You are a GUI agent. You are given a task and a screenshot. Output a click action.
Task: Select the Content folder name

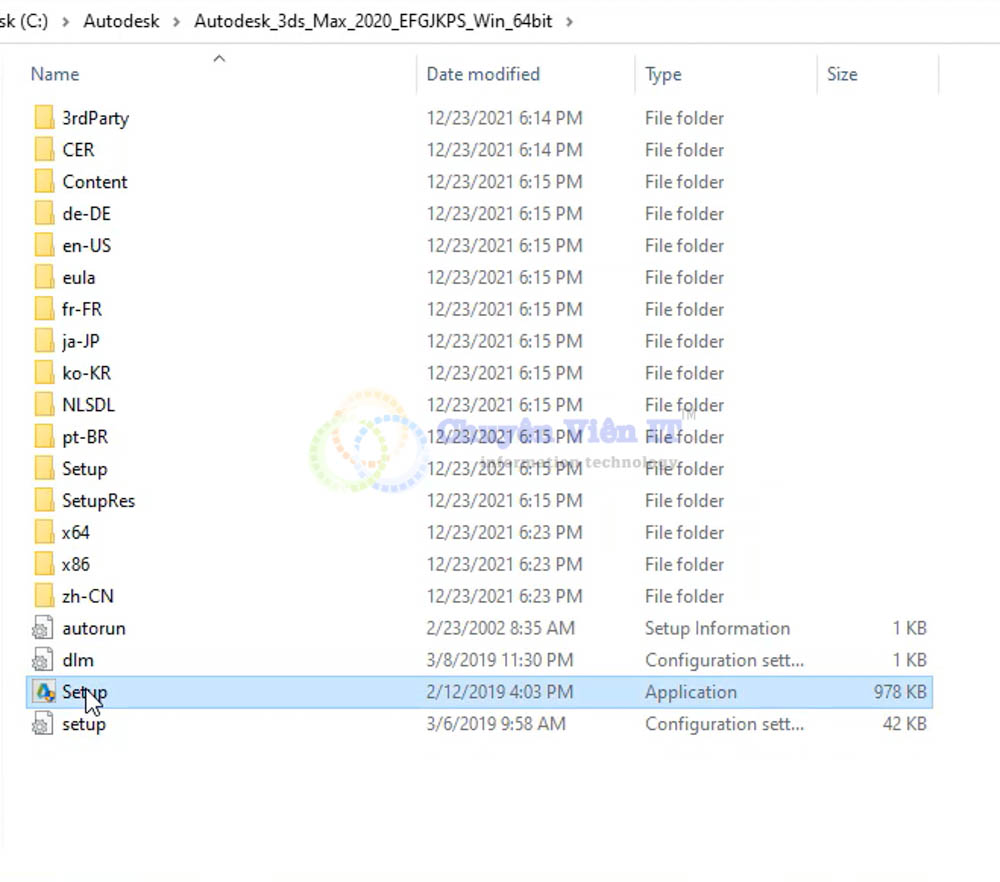tap(95, 182)
